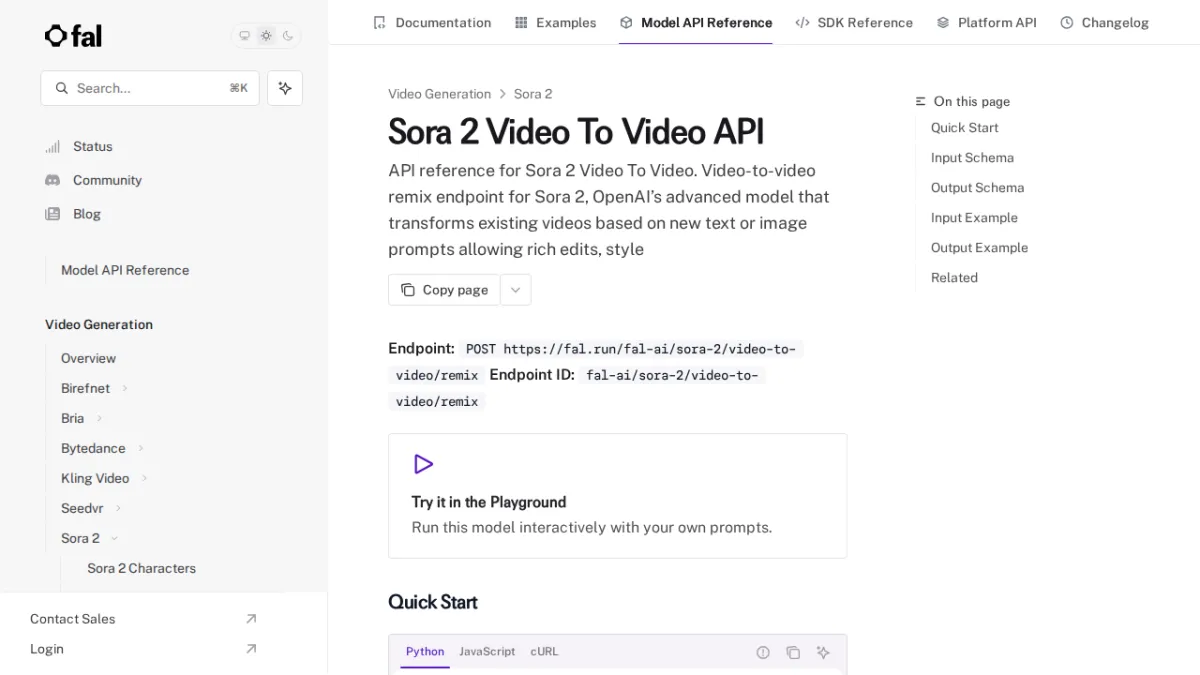Switch to dark theme moon icon
This screenshot has height=675, width=1200.
[288, 36]
